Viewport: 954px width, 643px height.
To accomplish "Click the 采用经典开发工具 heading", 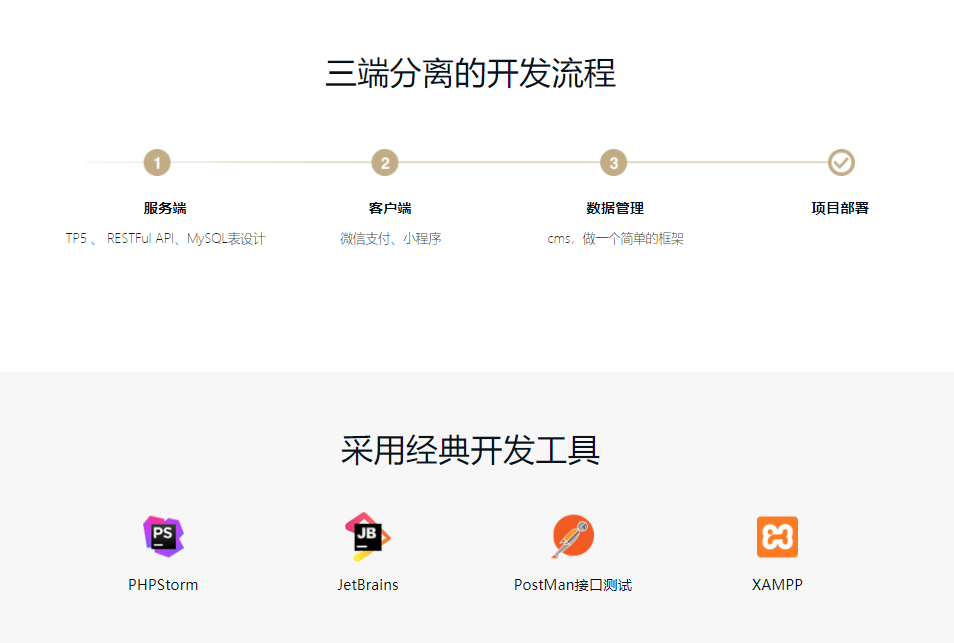I will point(471,451).
